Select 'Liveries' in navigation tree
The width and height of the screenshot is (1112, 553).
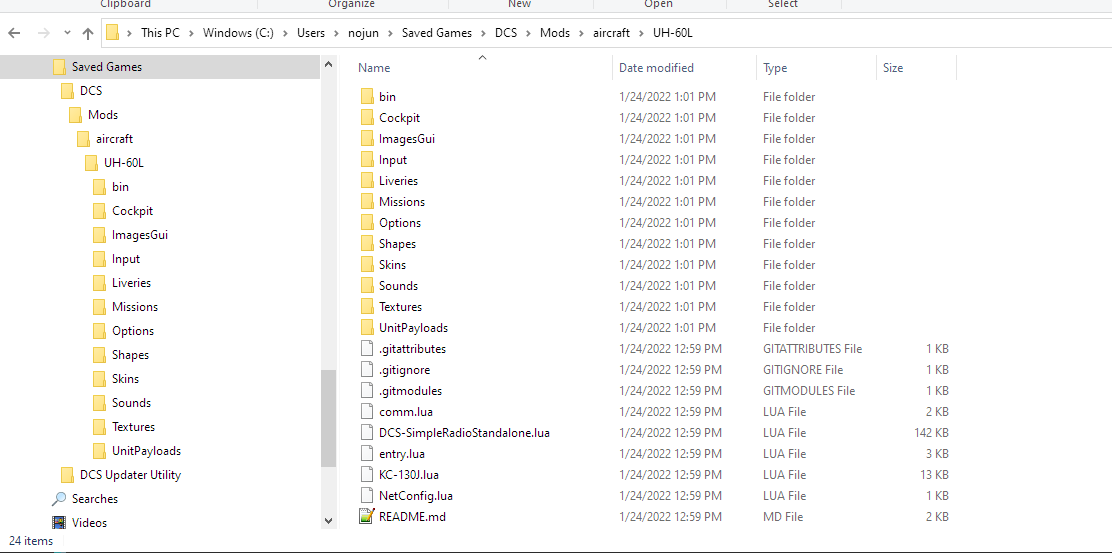coord(131,283)
